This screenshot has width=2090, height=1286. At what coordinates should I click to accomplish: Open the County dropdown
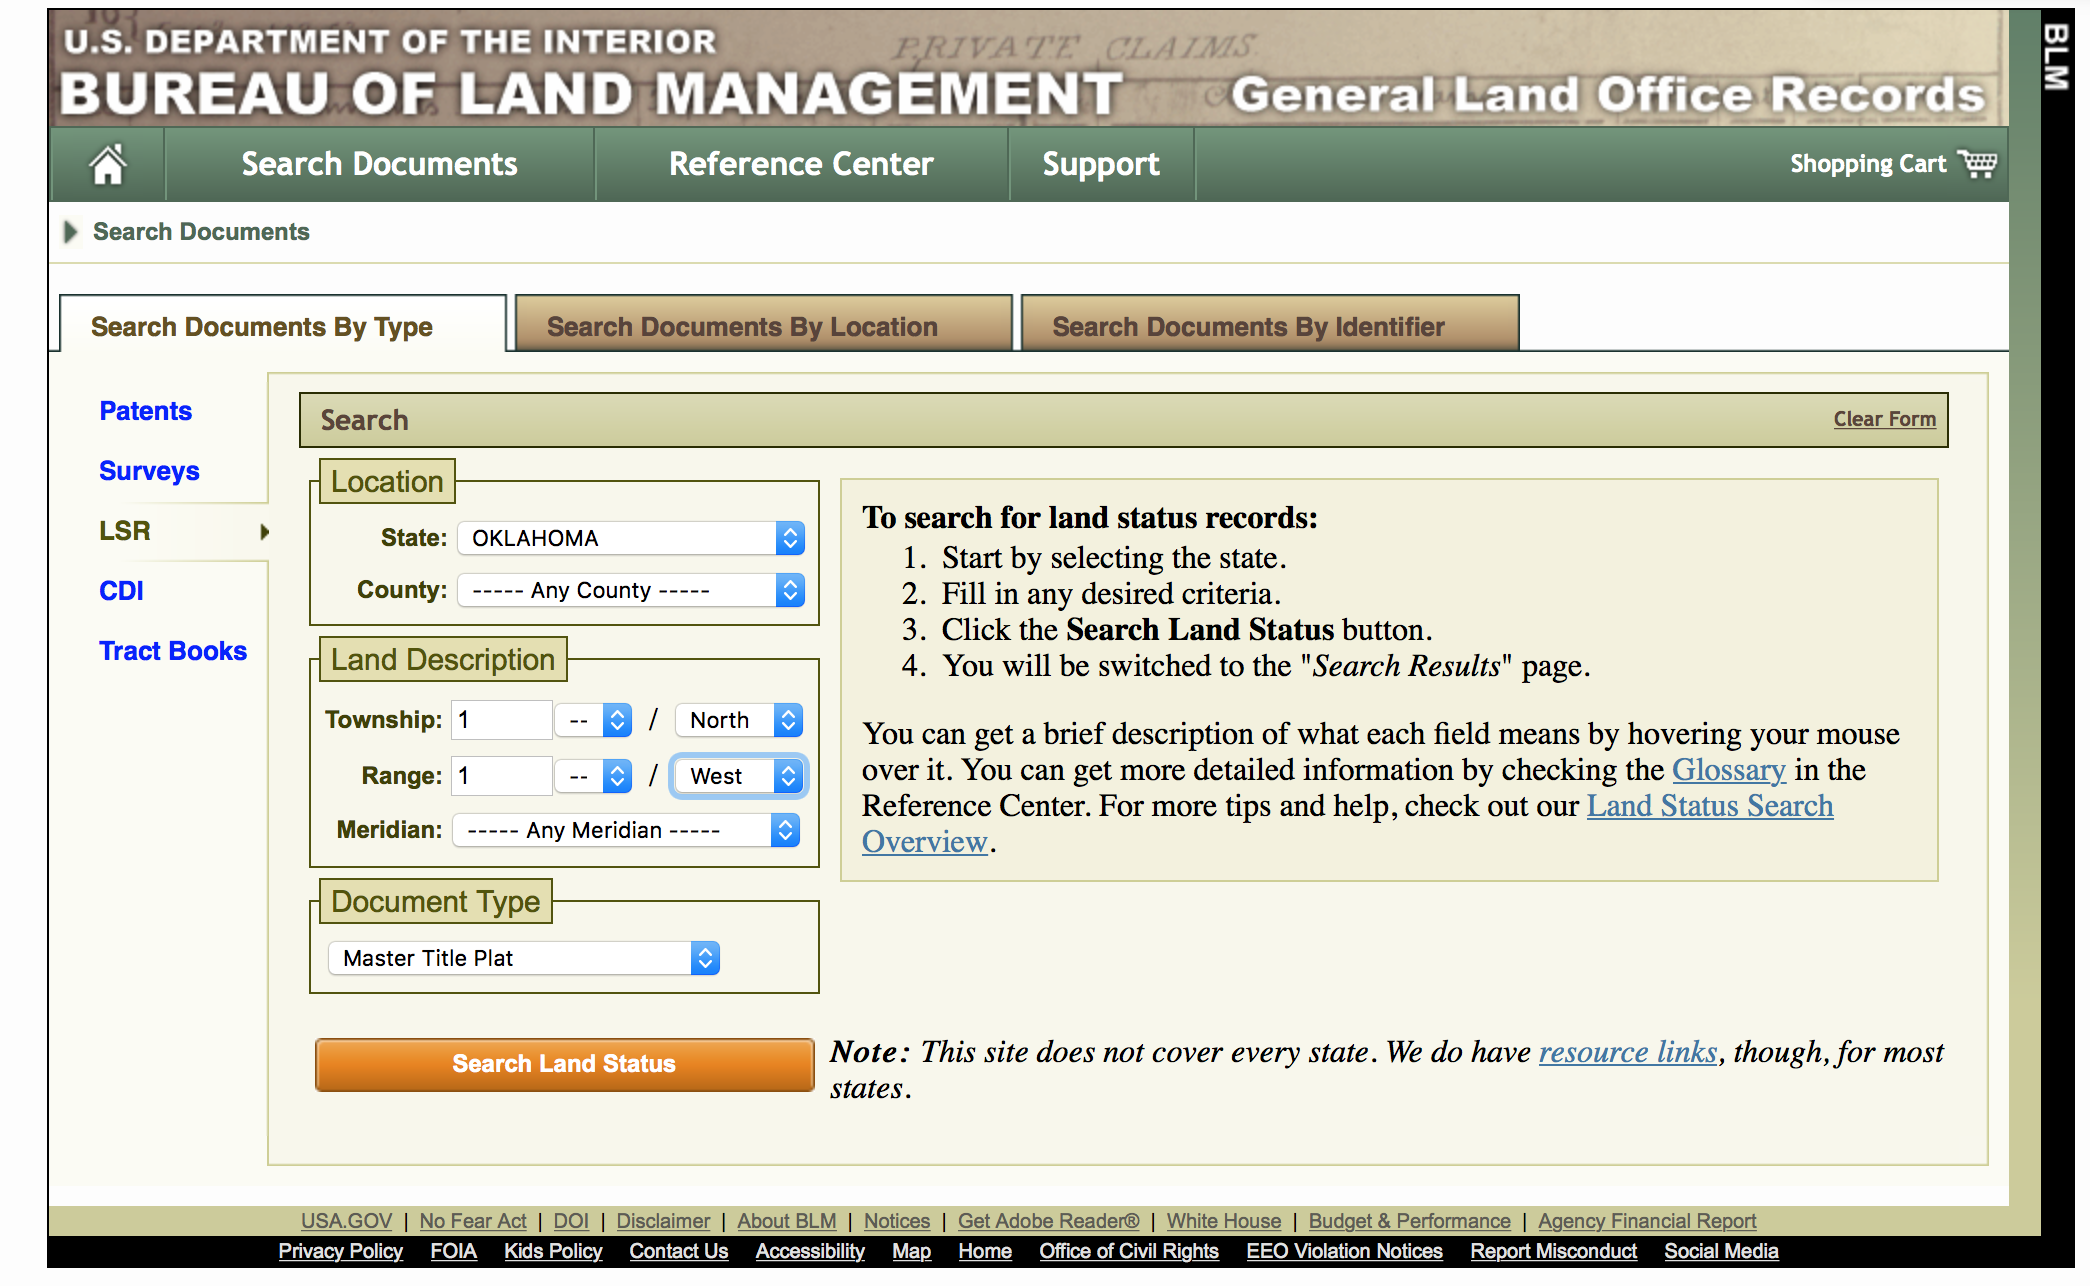(631, 590)
